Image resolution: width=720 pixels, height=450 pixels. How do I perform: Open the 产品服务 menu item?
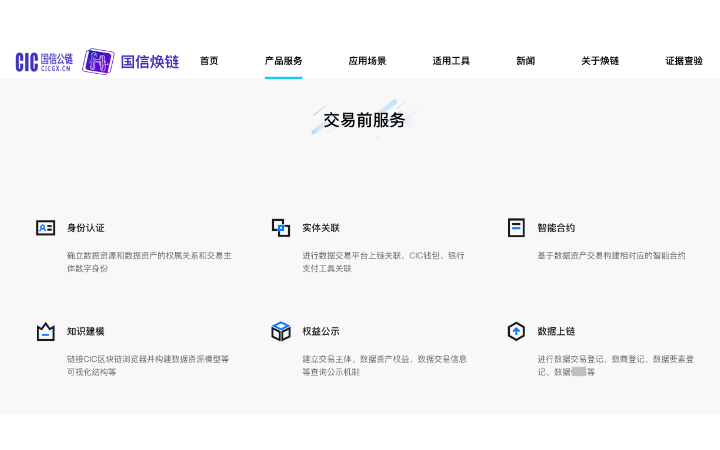pos(283,61)
